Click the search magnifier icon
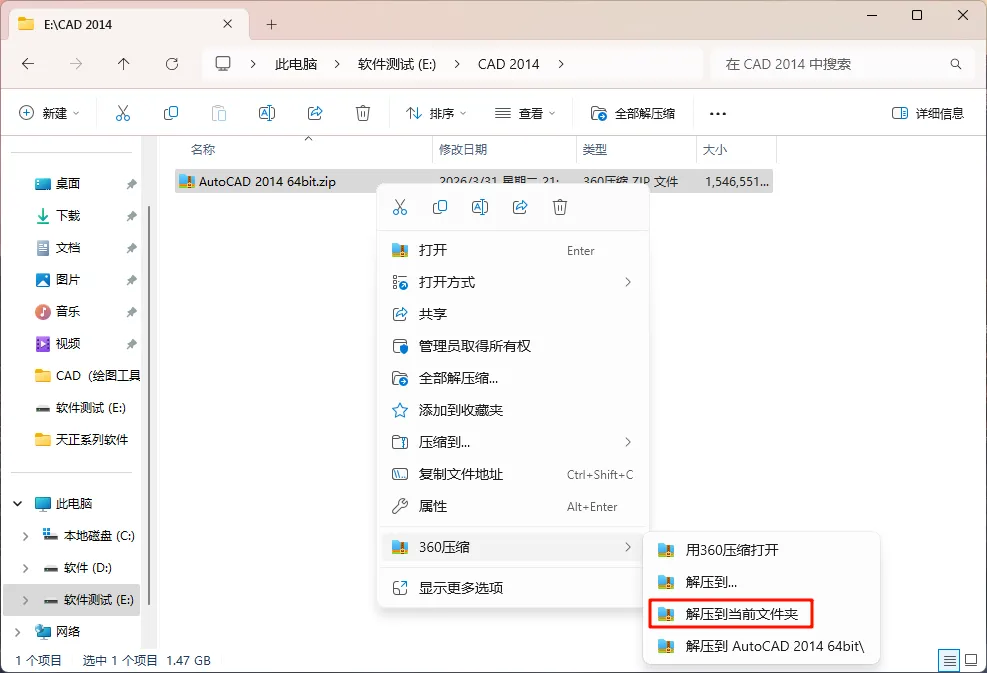Viewport: 987px width, 673px height. click(956, 64)
